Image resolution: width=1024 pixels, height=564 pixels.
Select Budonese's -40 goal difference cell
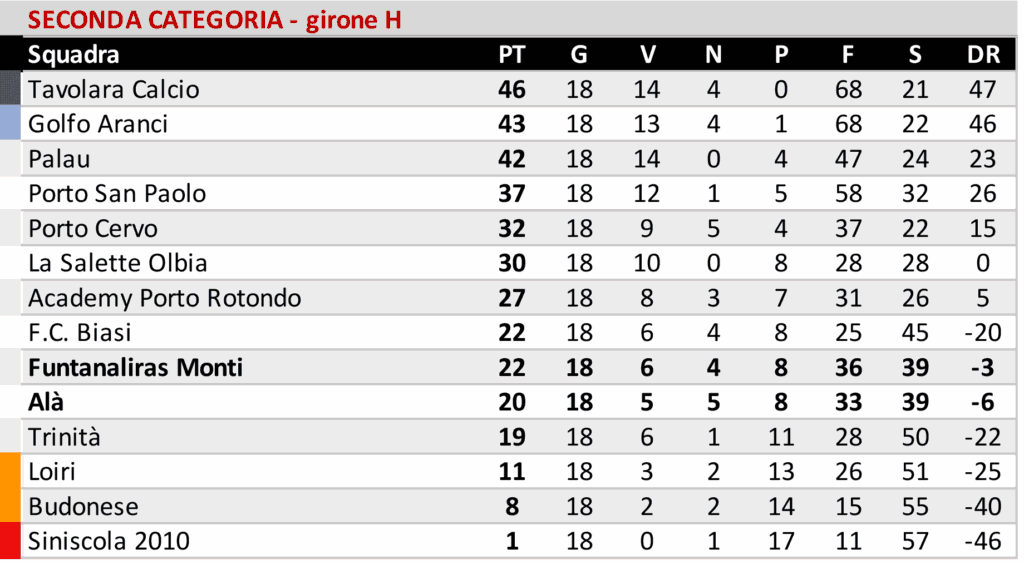tap(983, 507)
